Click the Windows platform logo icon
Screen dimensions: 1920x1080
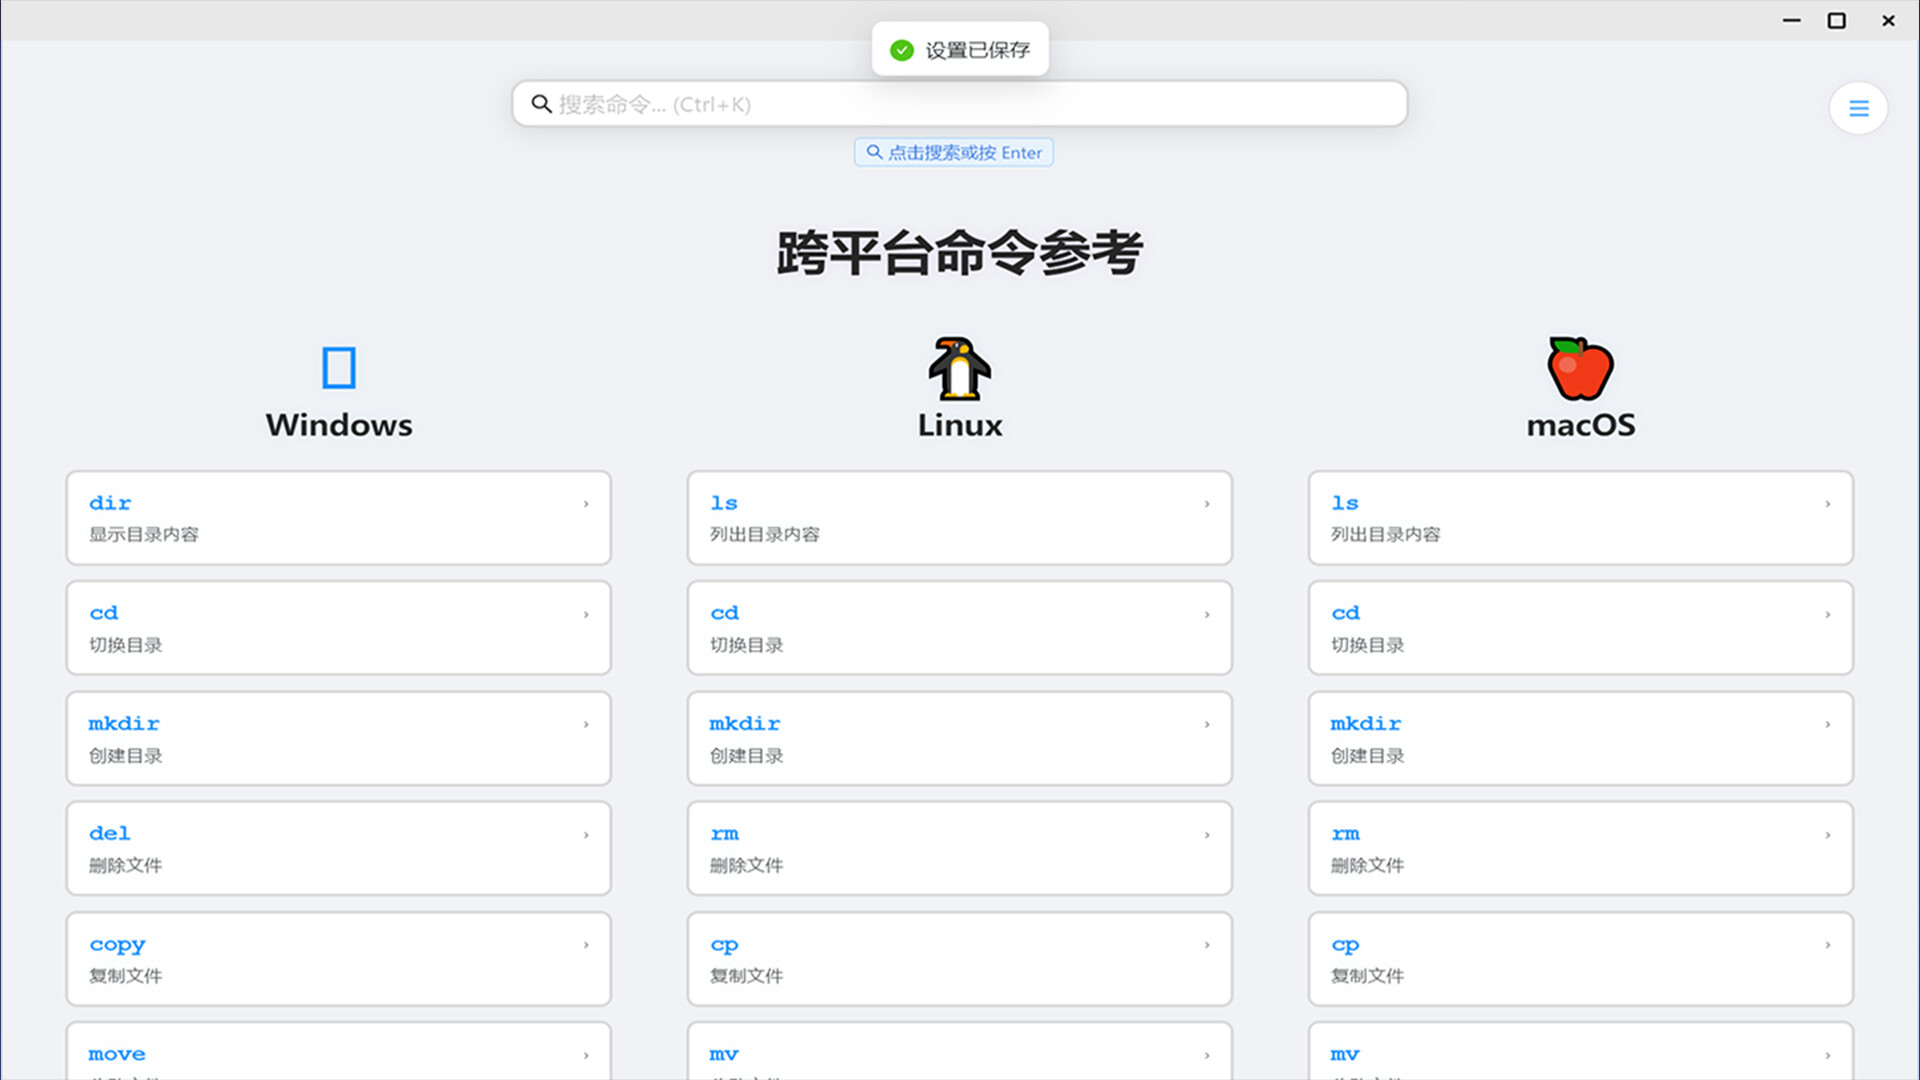(x=339, y=367)
